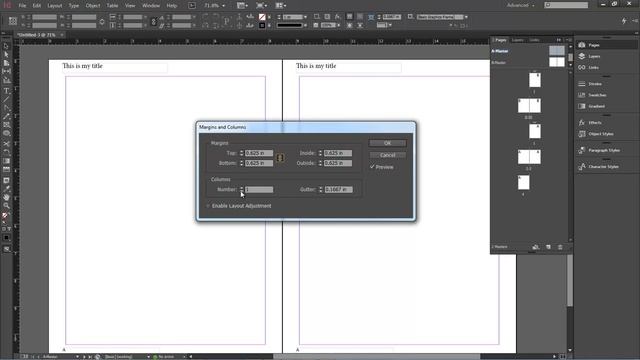Select the Rectangle Frame tool

coord(6,125)
